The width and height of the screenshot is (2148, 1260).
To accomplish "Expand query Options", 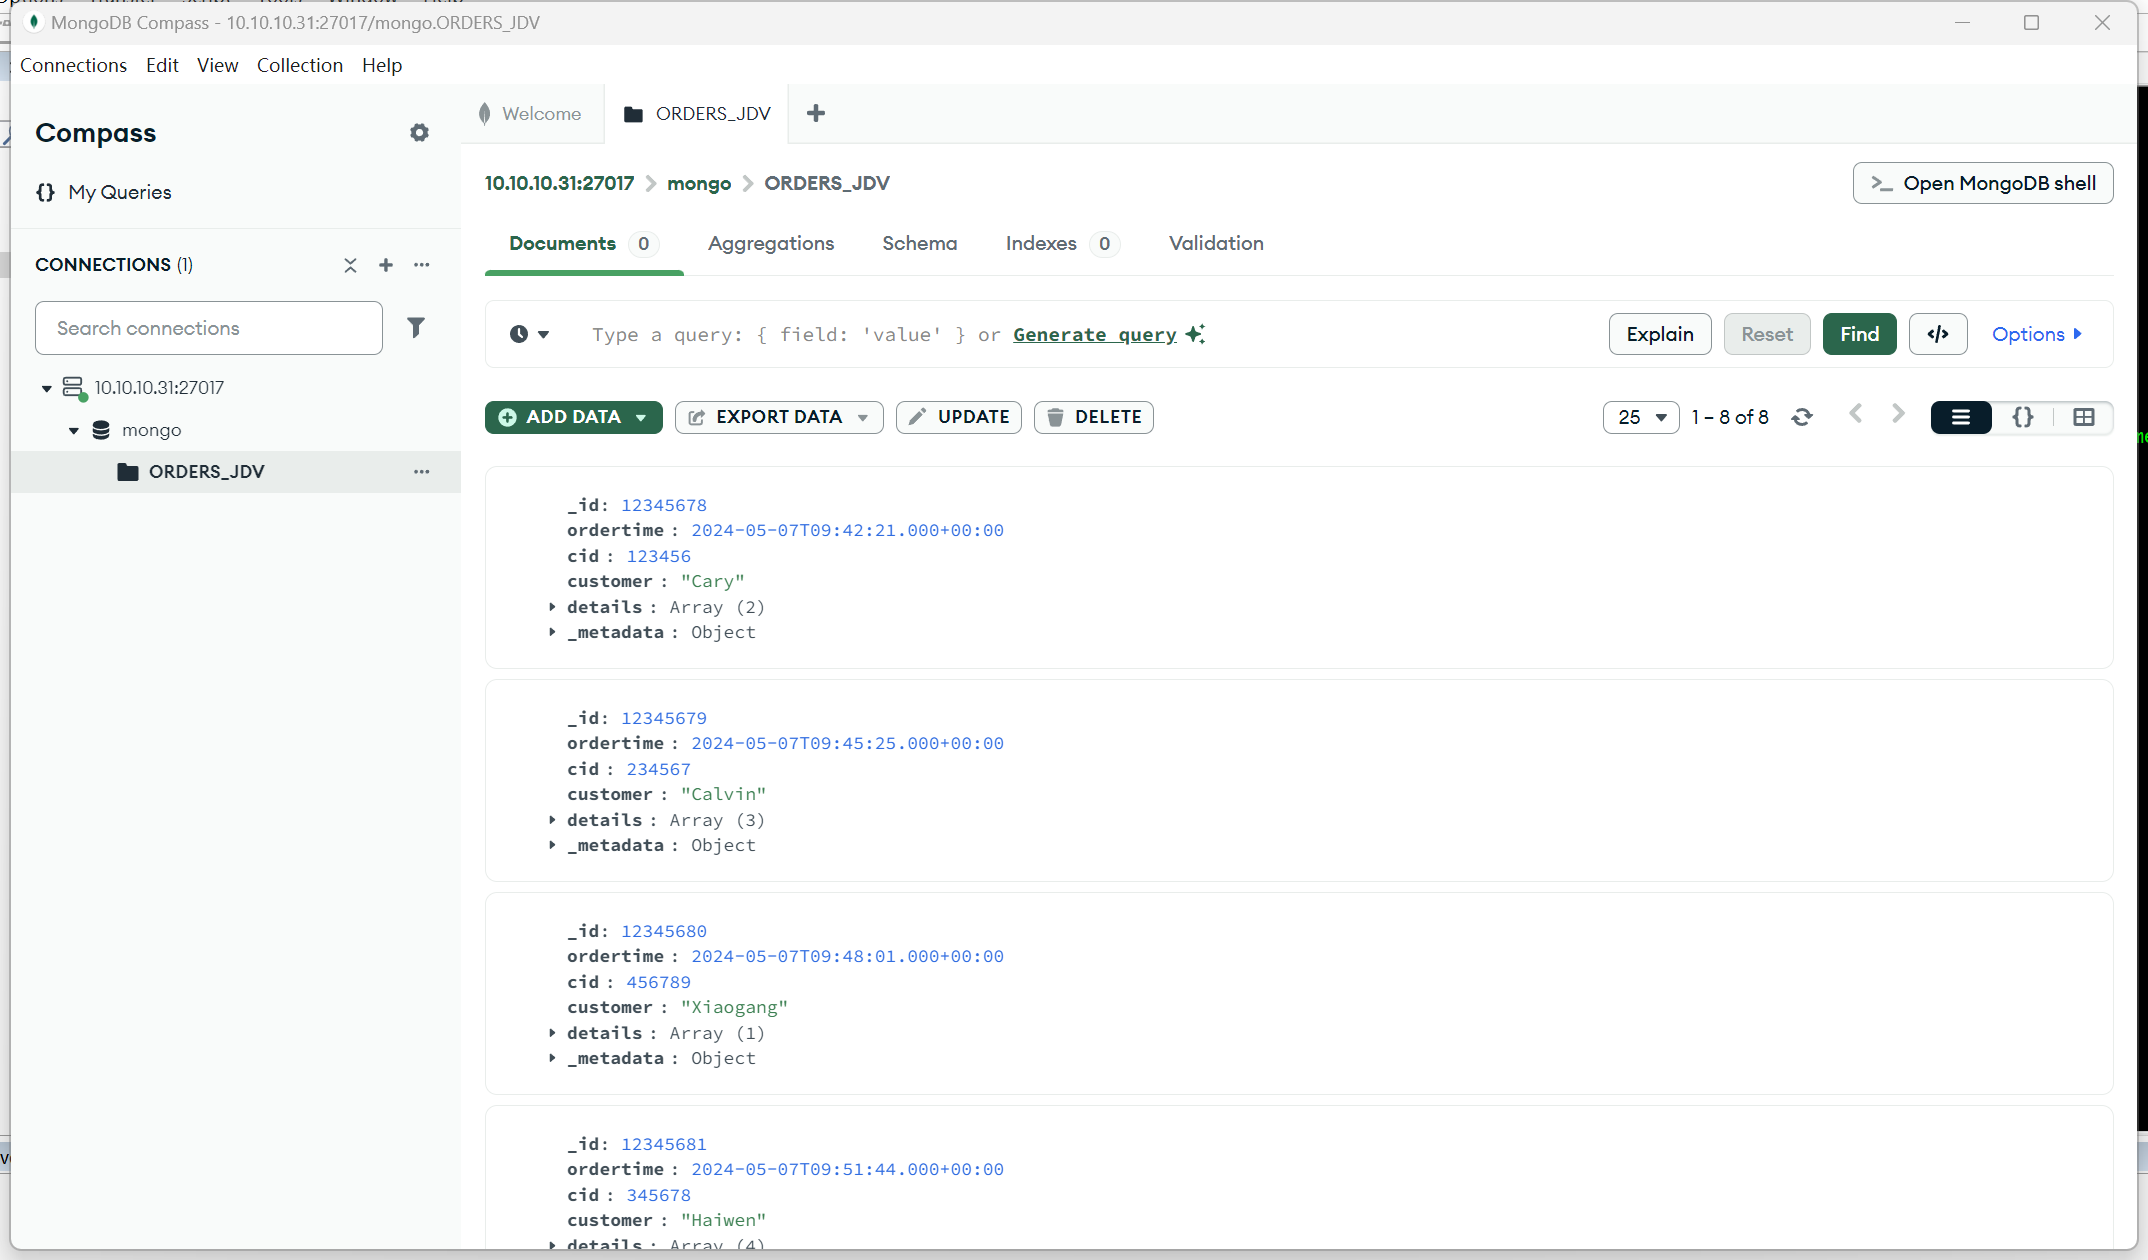I will [2037, 334].
